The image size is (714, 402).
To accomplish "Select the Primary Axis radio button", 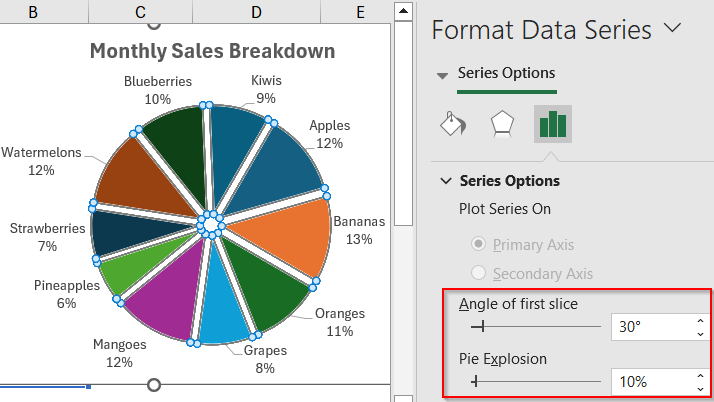I will pos(478,244).
